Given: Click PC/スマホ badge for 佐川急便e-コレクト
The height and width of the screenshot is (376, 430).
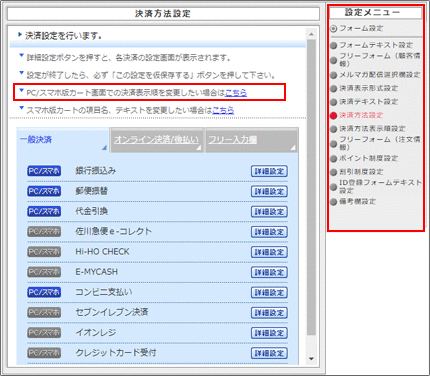Looking at the screenshot, I should tap(44, 232).
